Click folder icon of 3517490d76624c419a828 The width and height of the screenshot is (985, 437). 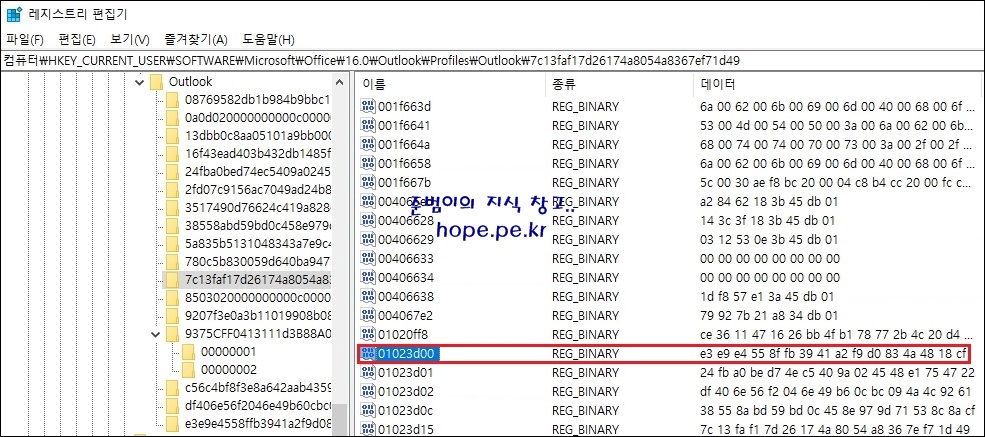[x=173, y=208]
